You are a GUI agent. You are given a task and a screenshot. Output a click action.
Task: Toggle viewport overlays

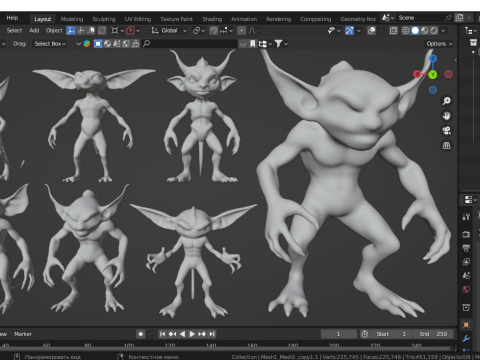tap(371, 31)
